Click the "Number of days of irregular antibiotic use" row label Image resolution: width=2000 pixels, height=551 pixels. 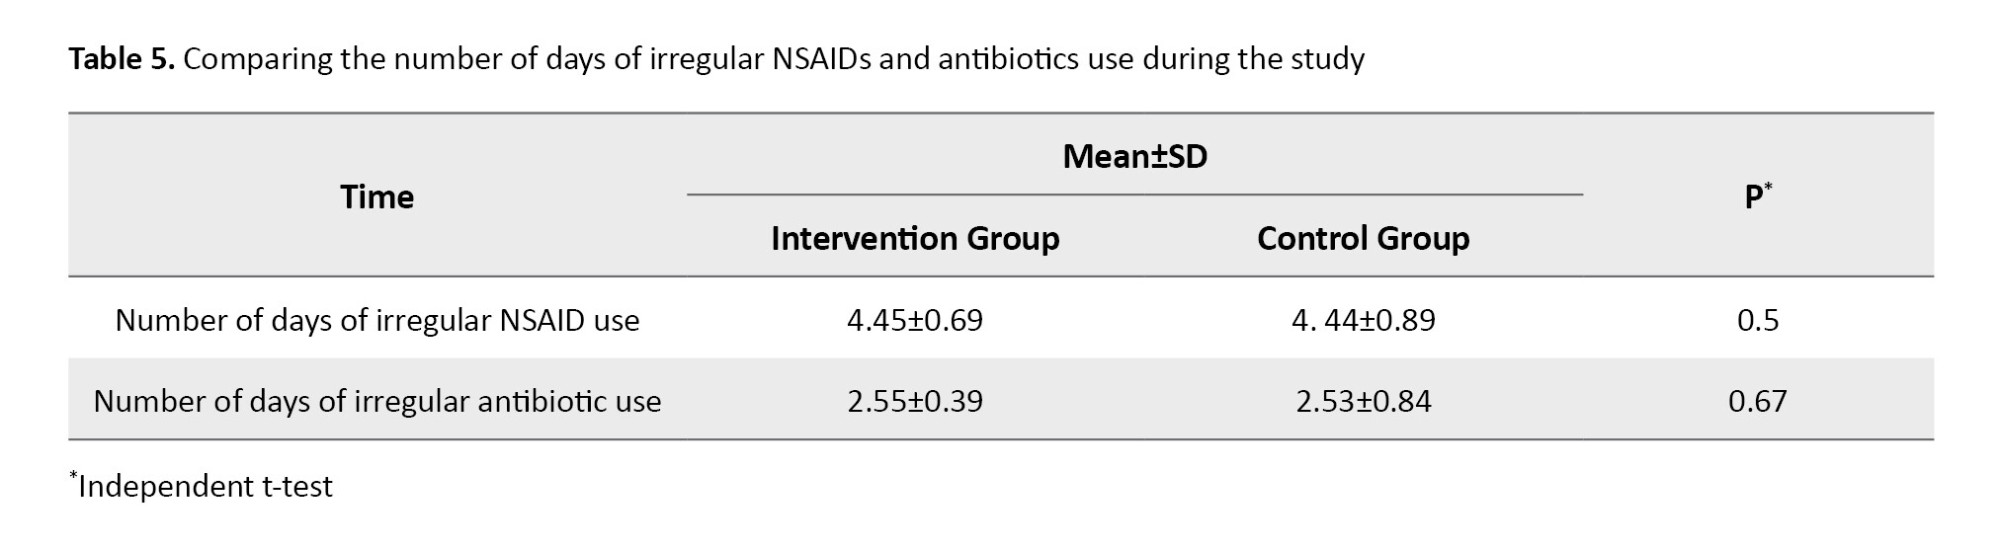click(x=377, y=402)
